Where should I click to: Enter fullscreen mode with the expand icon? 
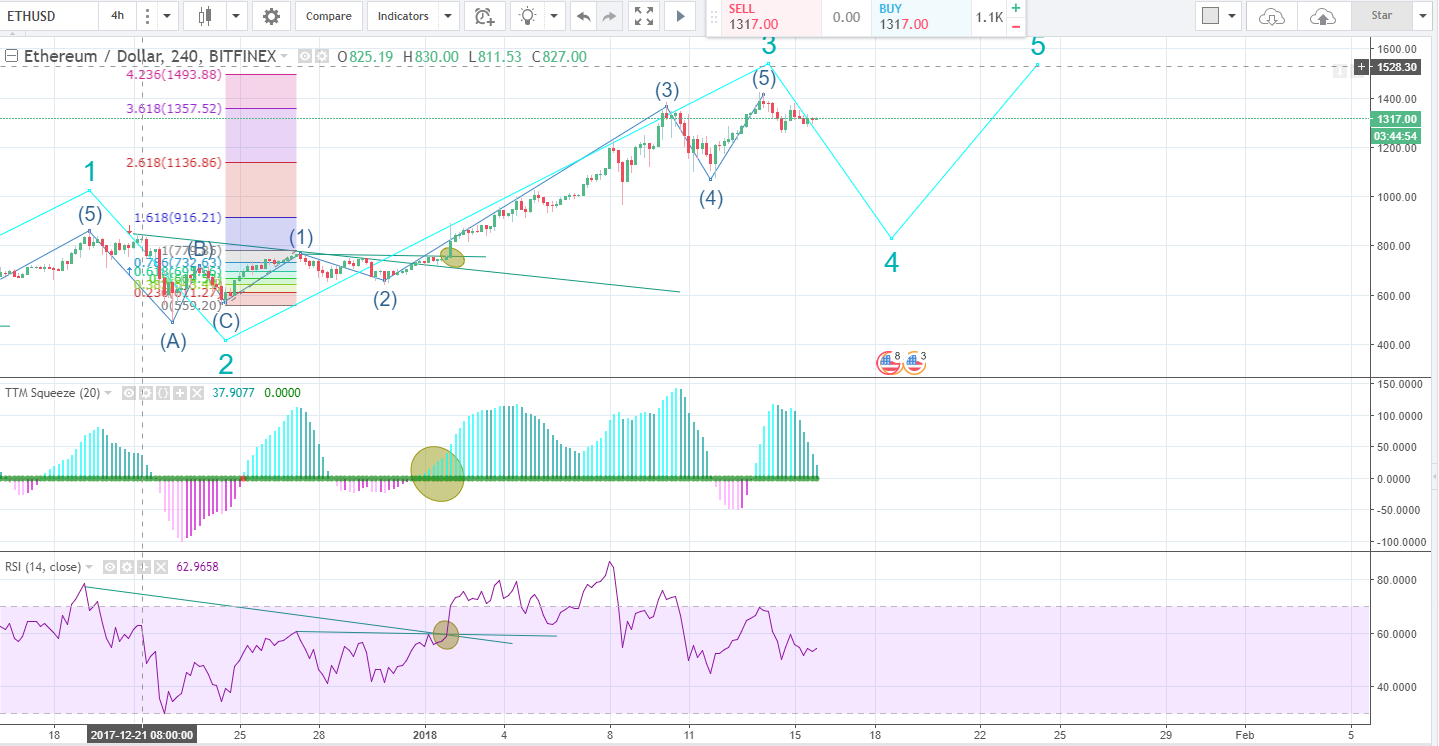click(643, 16)
